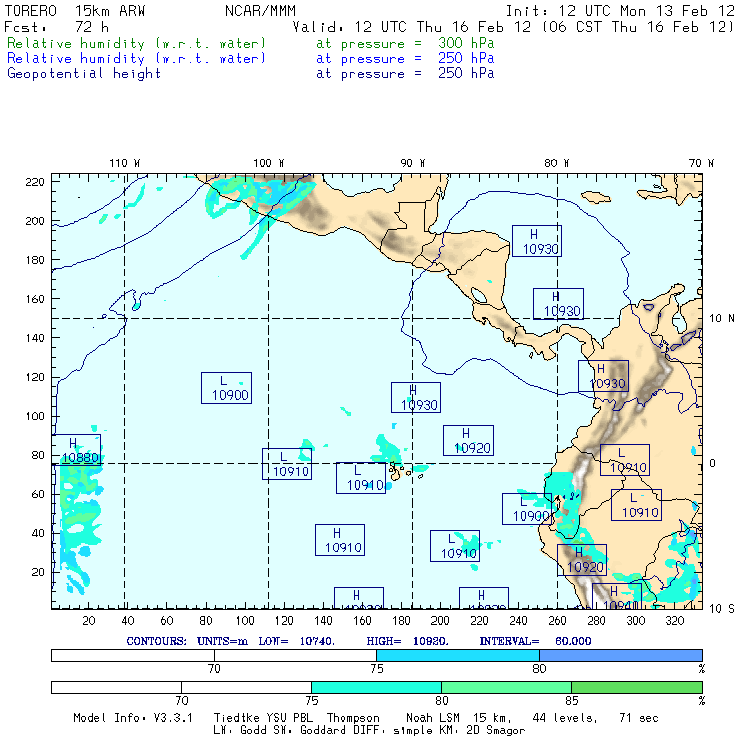Select the '71 sec' timestep text
Screen dimensions: 740x740
(639, 718)
